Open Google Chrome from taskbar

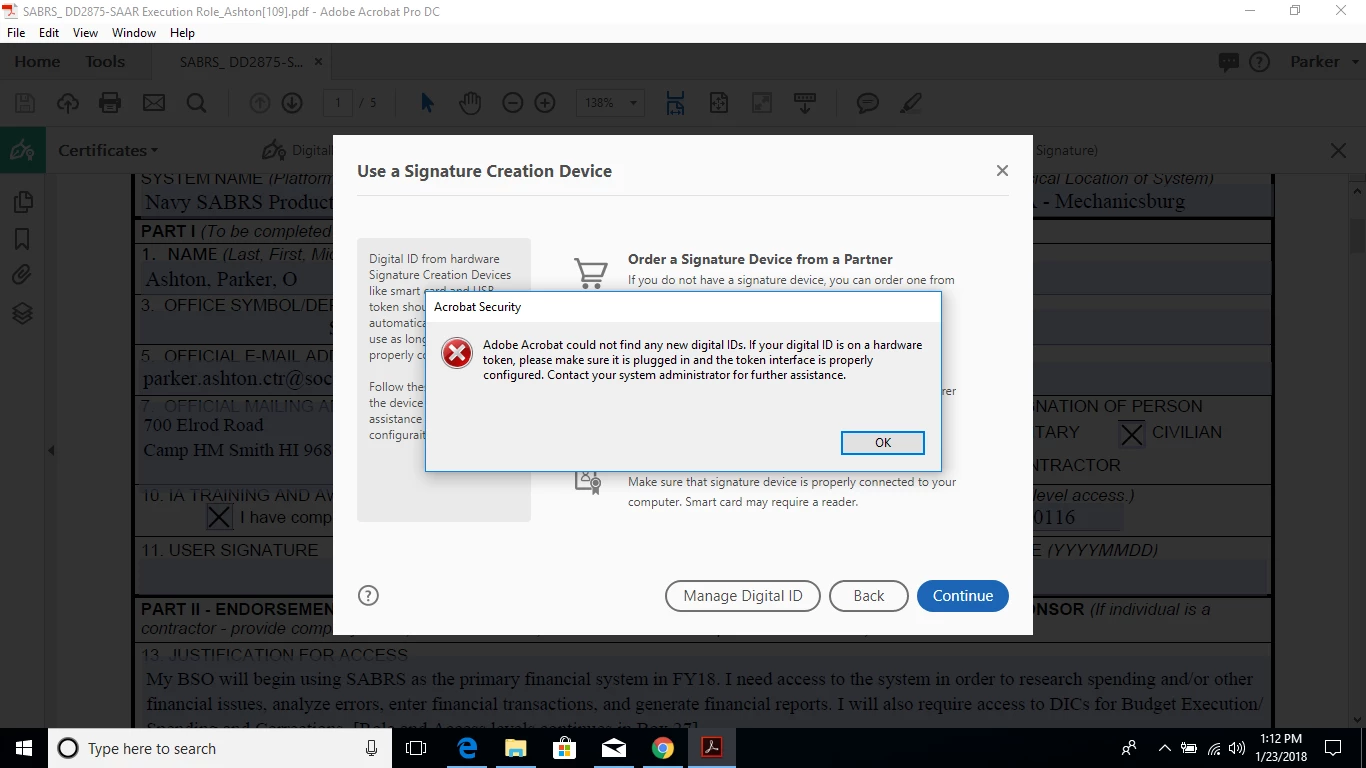point(662,748)
